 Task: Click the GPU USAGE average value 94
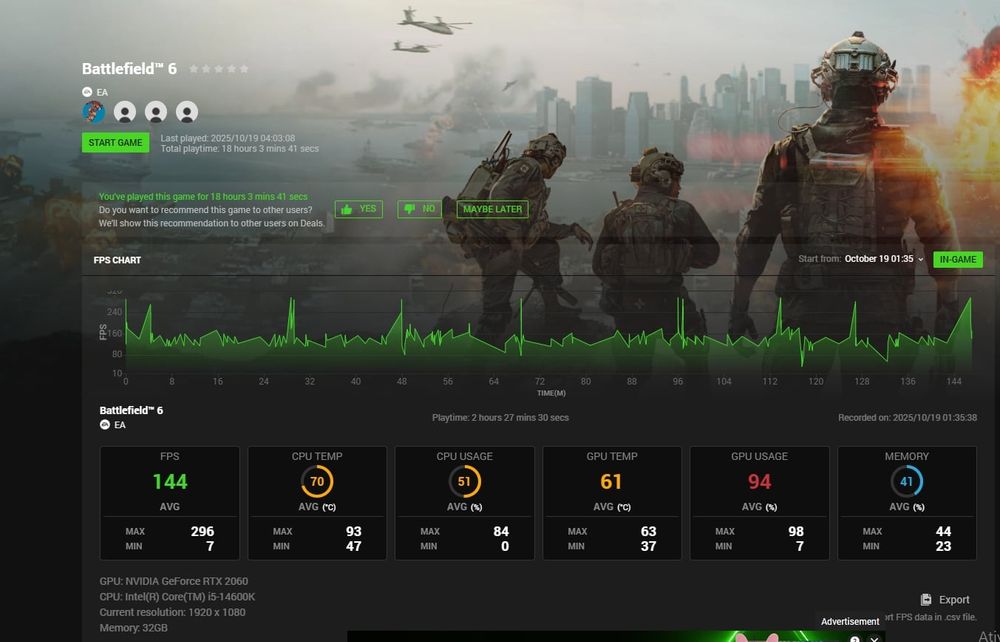(x=759, y=481)
